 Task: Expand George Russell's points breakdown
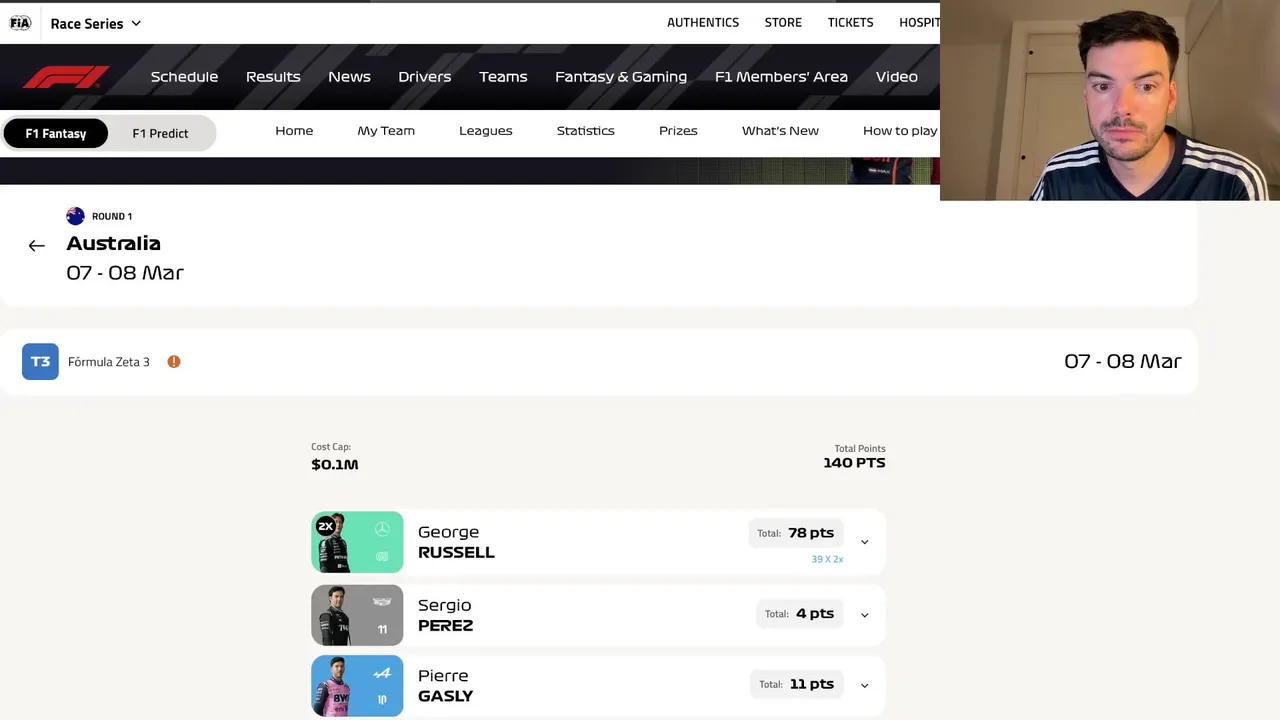(x=865, y=542)
